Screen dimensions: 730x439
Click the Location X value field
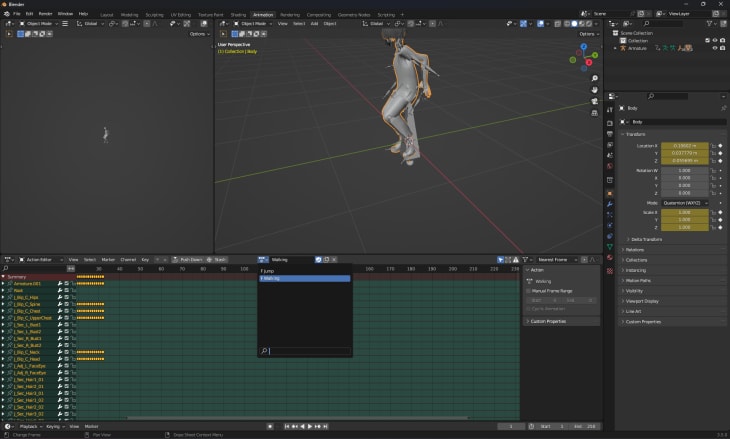pos(685,146)
